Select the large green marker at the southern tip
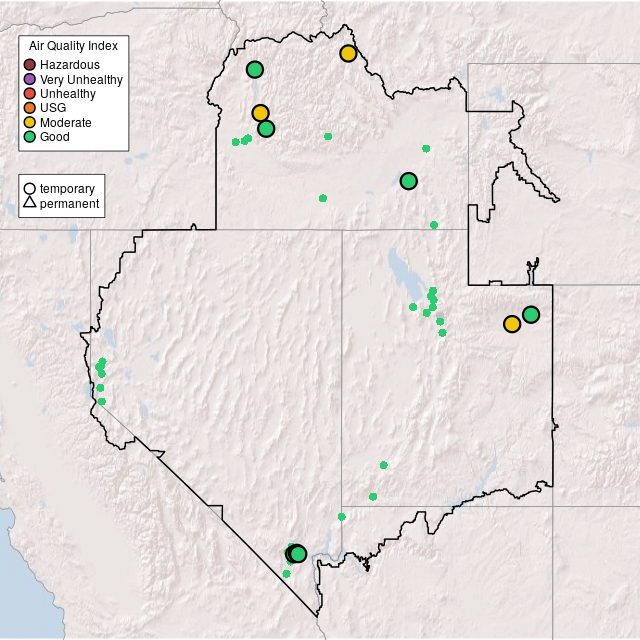This screenshot has height=640, width=640. click(x=298, y=554)
